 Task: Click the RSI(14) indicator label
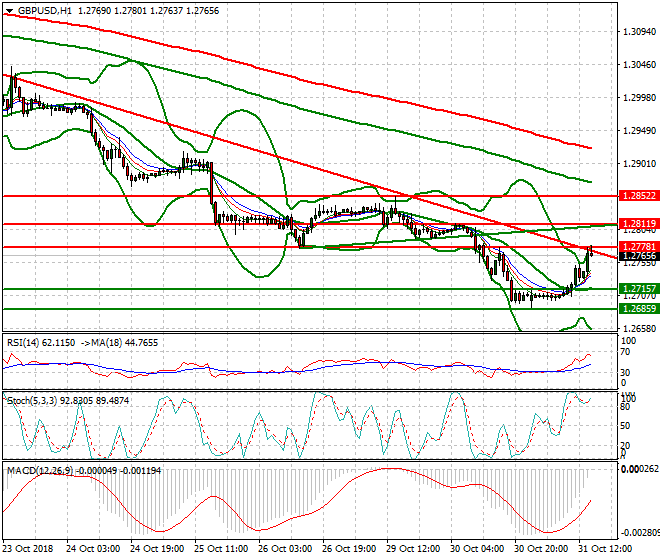24,342
